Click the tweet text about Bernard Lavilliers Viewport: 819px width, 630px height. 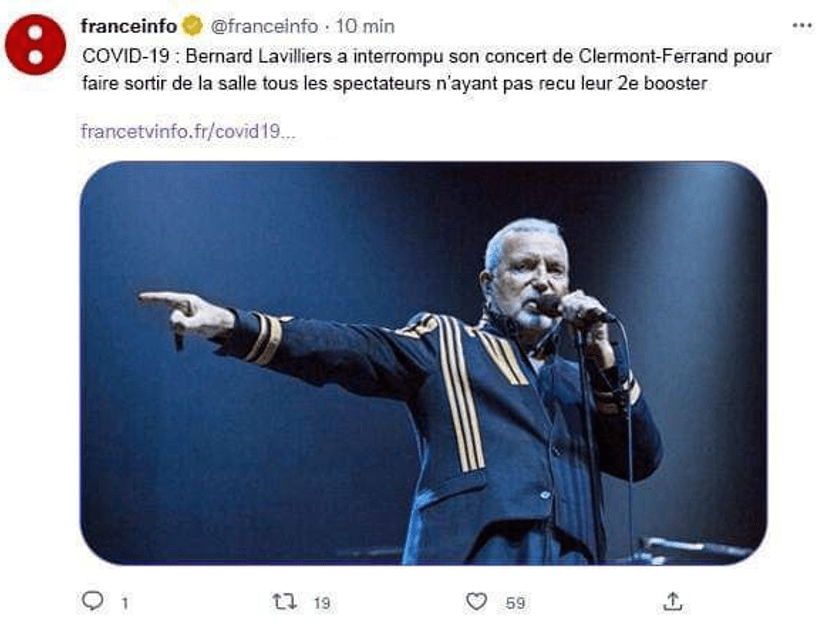click(x=426, y=69)
